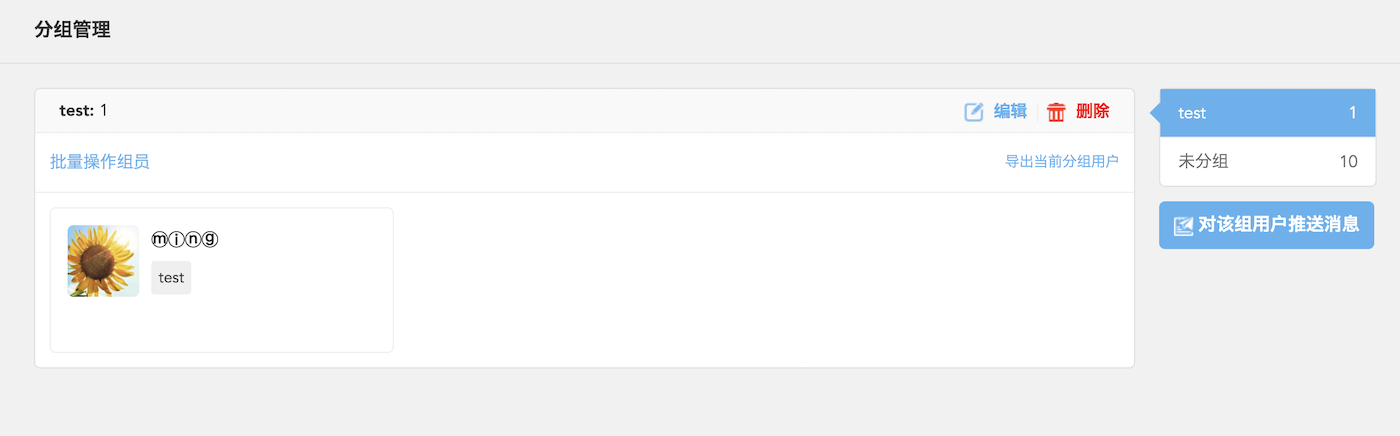Click the username ⓜⓘⓝⓖ
This screenshot has width=1400, height=436.
coord(185,240)
